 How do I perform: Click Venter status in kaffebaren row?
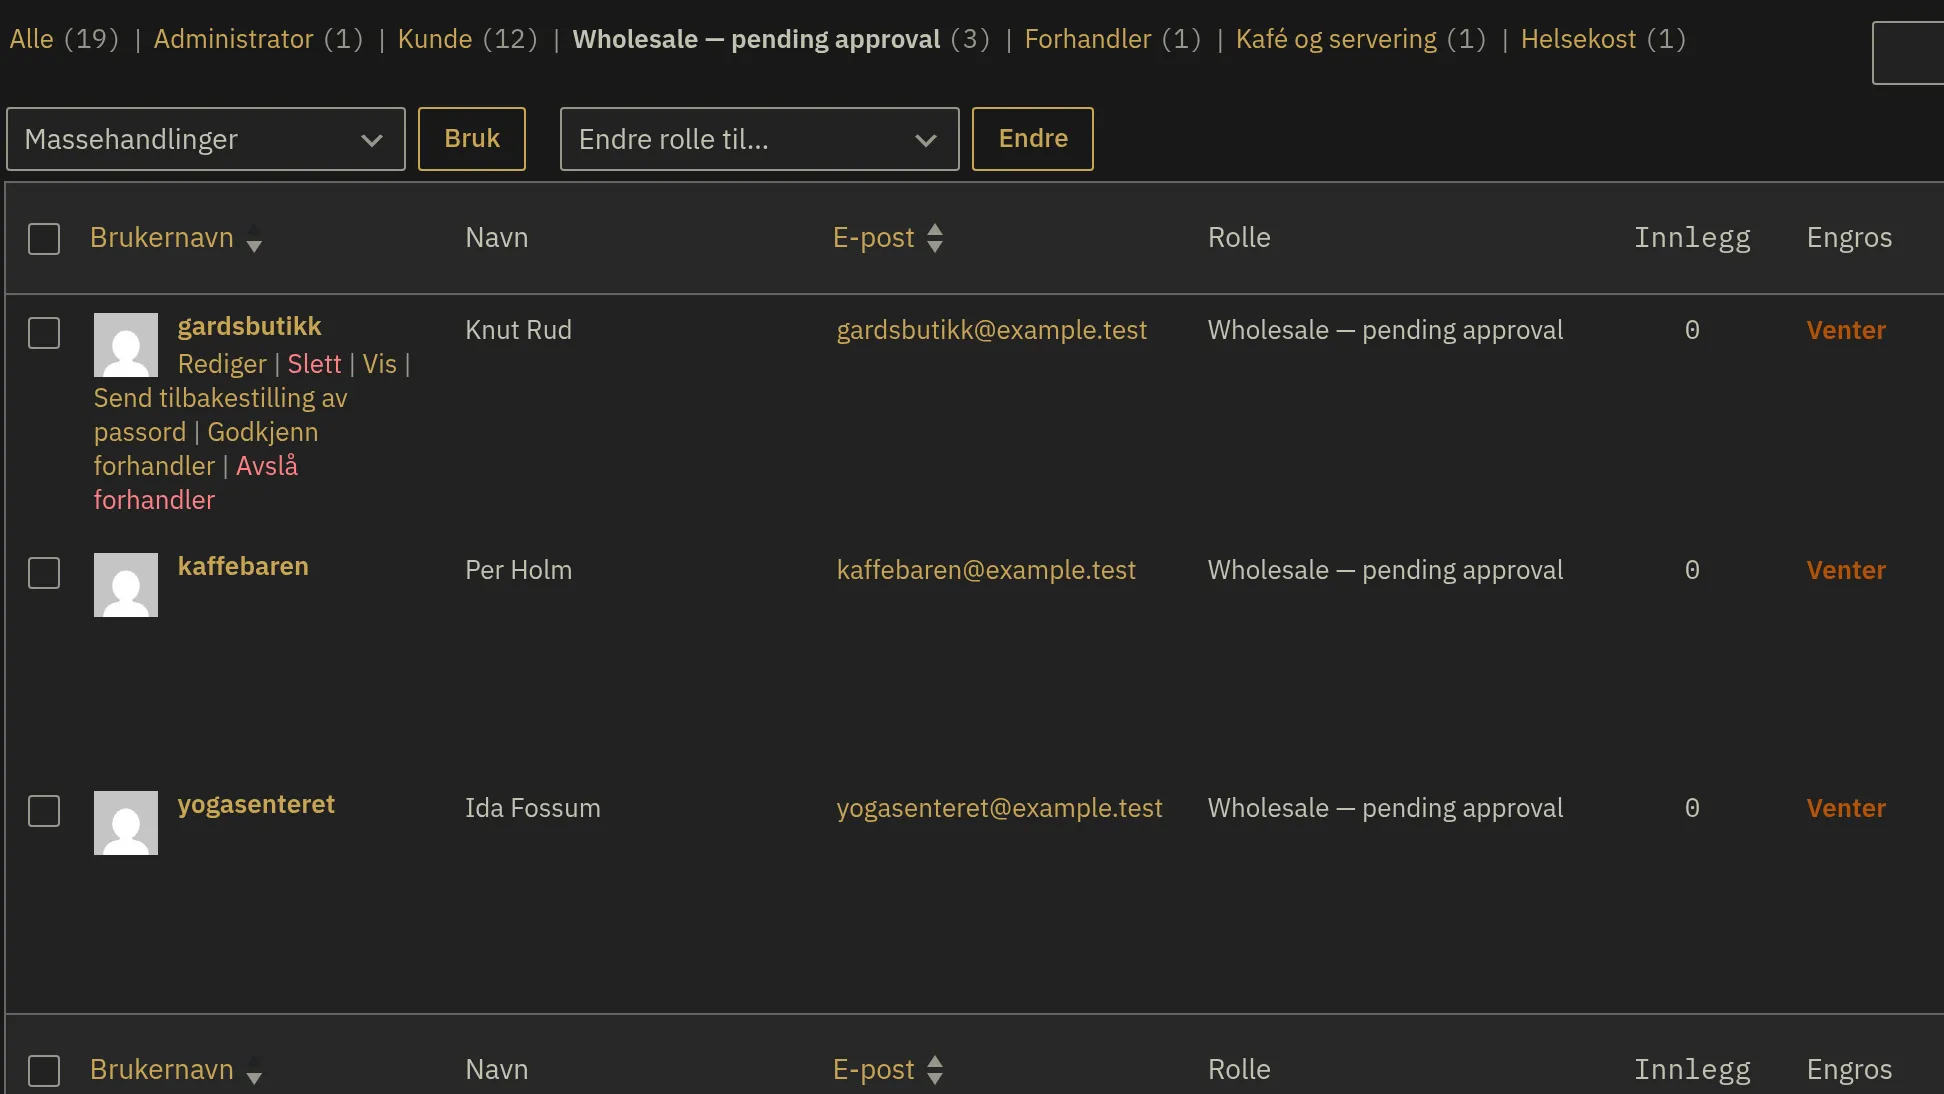point(1846,570)
